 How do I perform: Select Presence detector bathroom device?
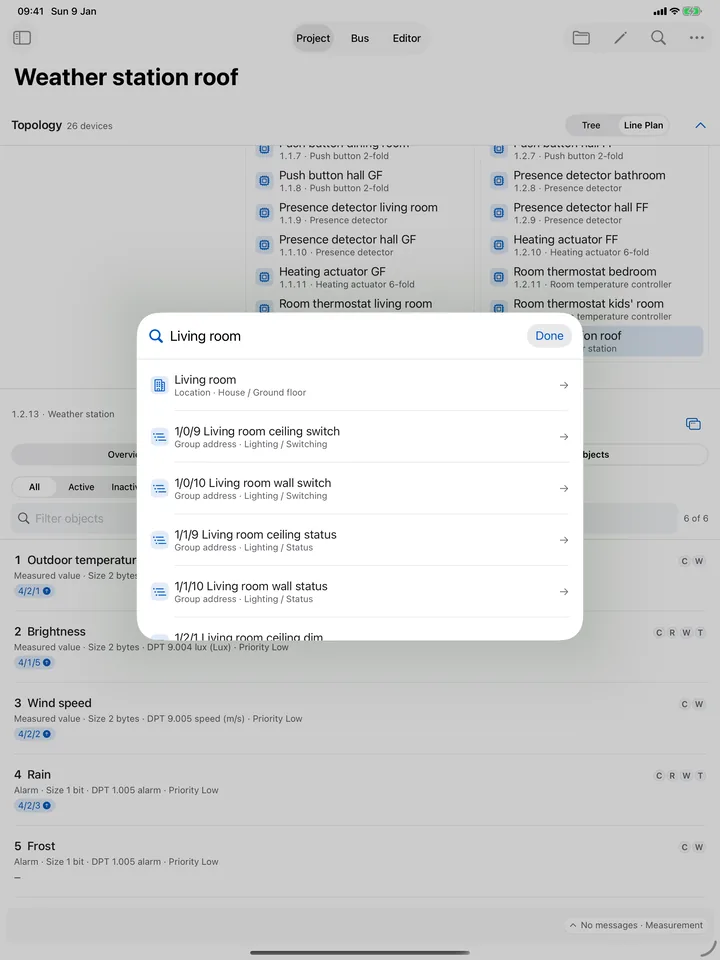pyautogui.click(x=596, y=181)
